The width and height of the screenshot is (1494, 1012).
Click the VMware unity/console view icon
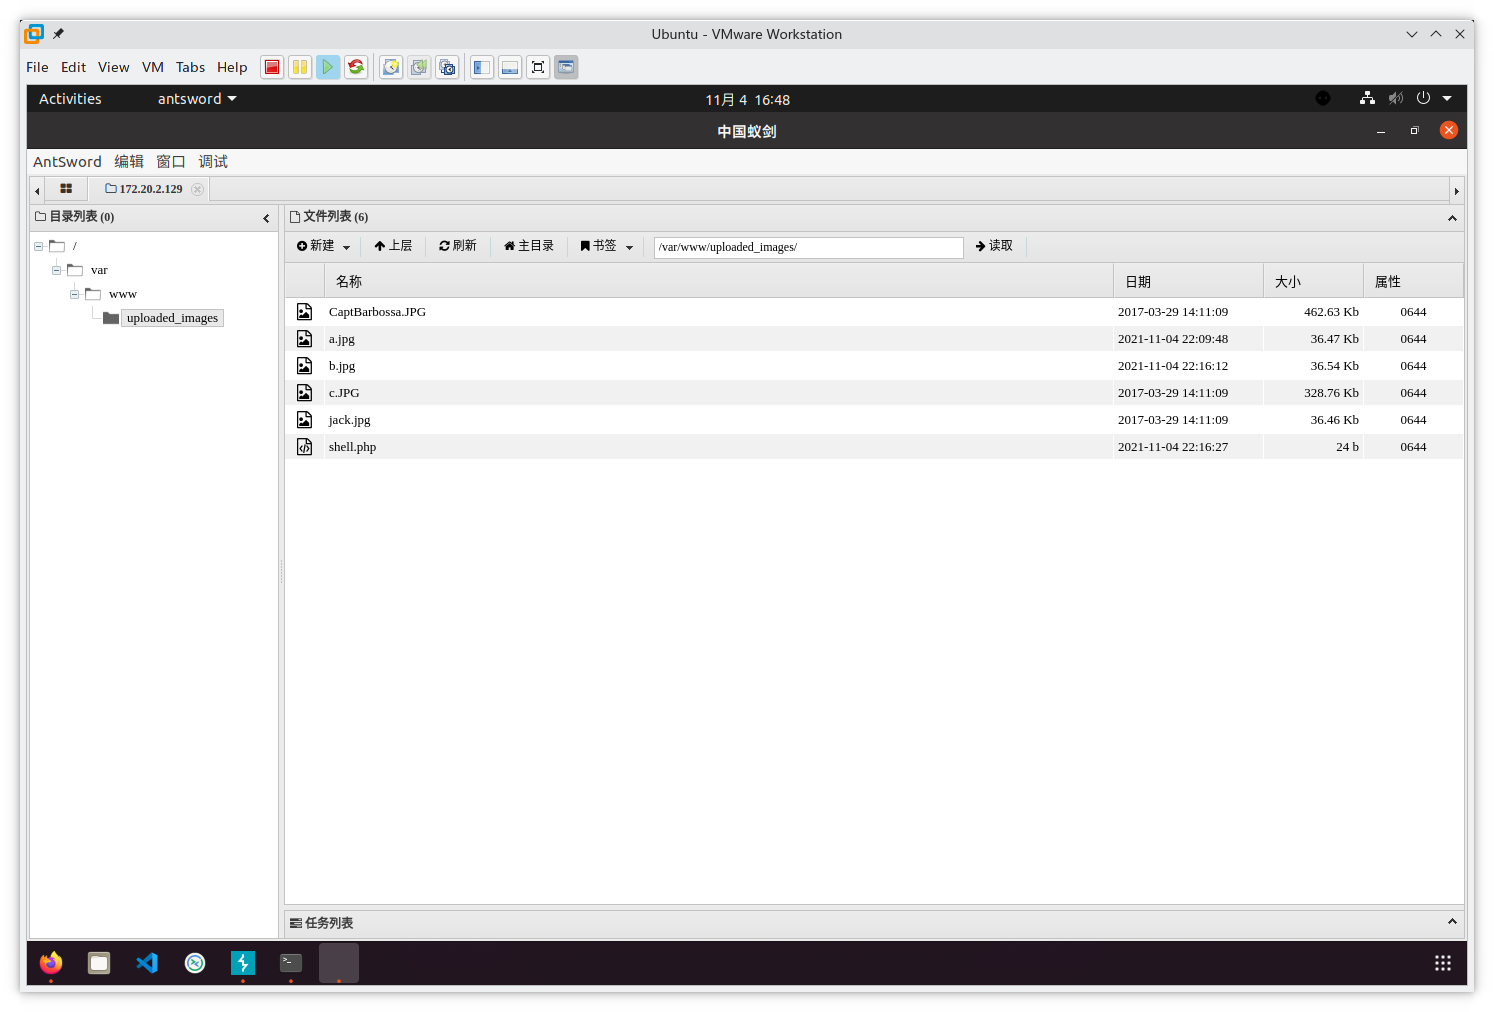pyautogui.click(x=566, y=67)
